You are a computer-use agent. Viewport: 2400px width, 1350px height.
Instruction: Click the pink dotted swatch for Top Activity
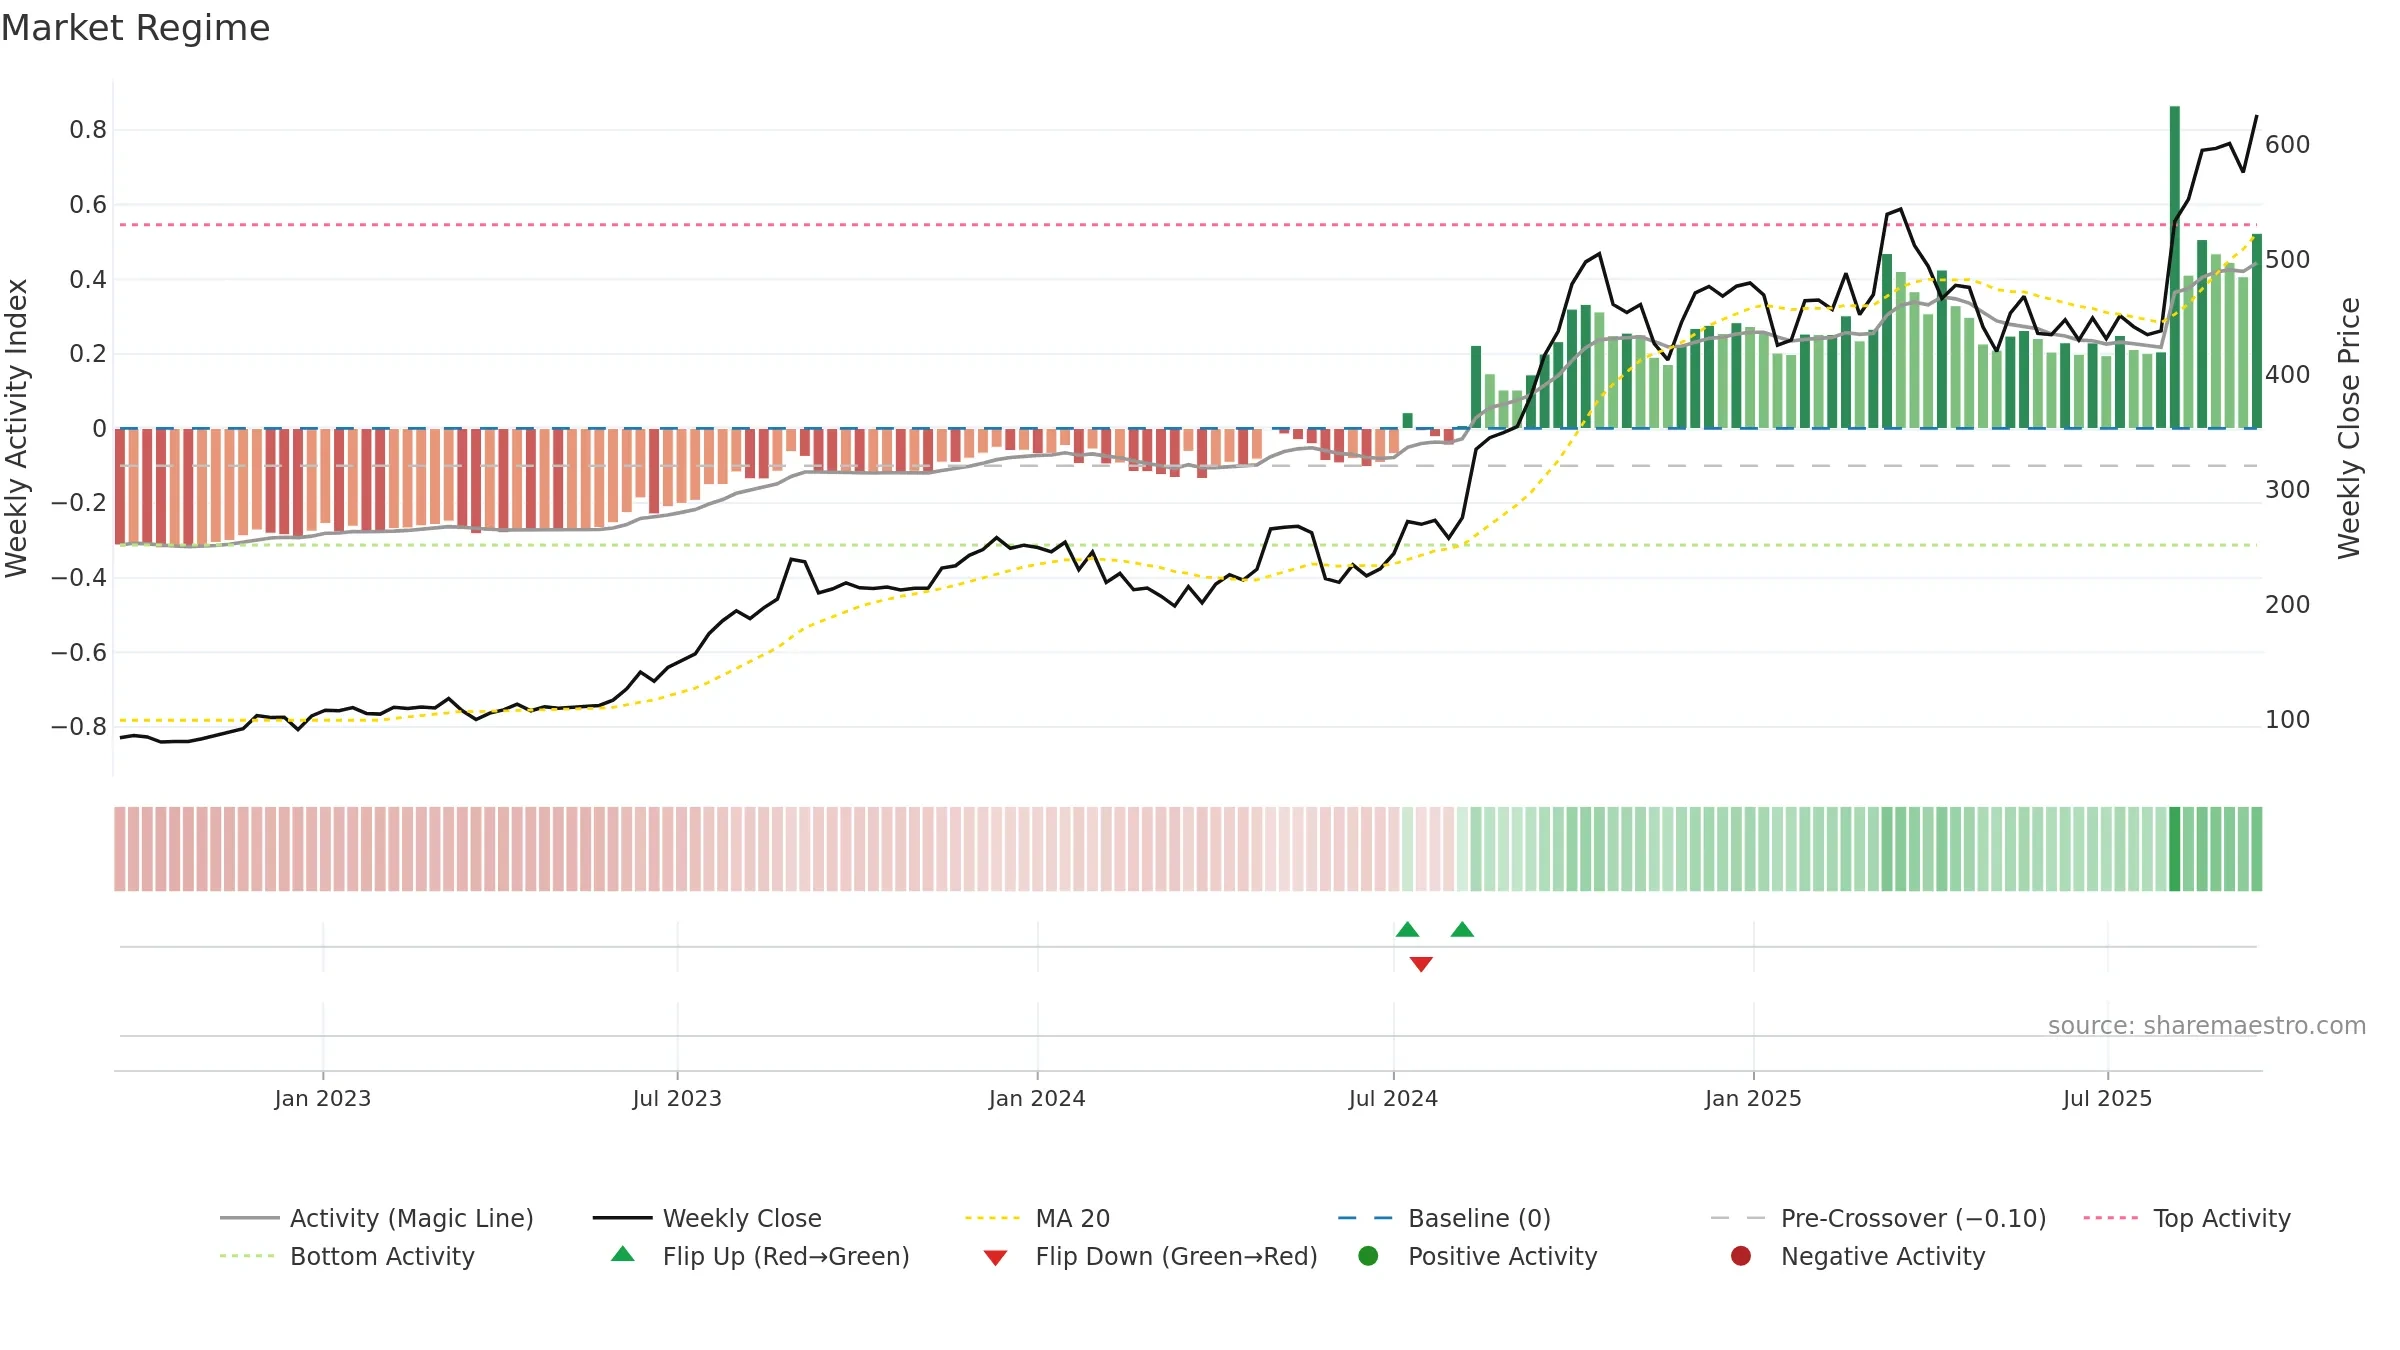point(2111,1218)
